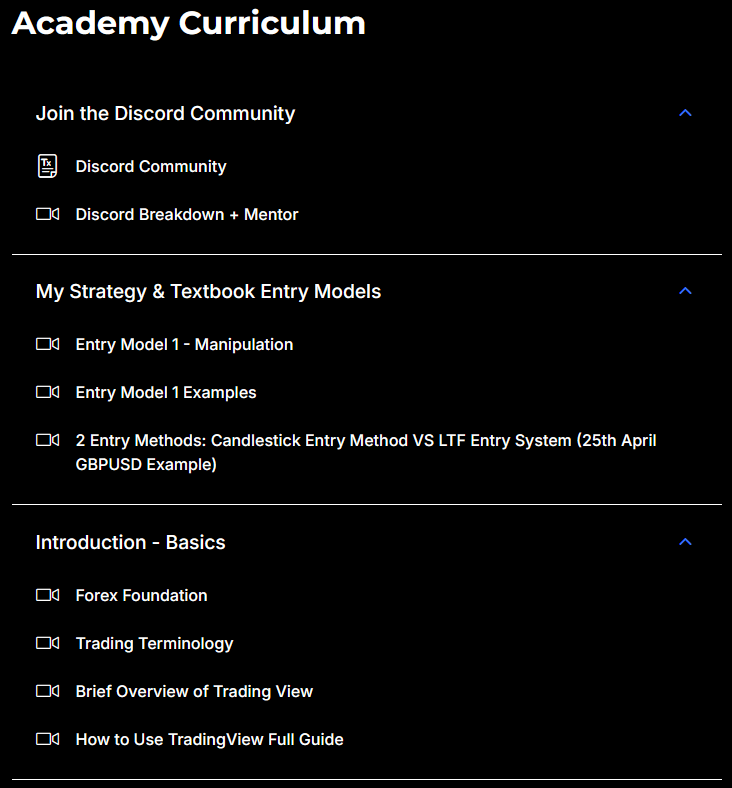Click video icon next to Discord Breakdown + Mentor
Screen dimensions: 732x788
[x=47, y=214]
